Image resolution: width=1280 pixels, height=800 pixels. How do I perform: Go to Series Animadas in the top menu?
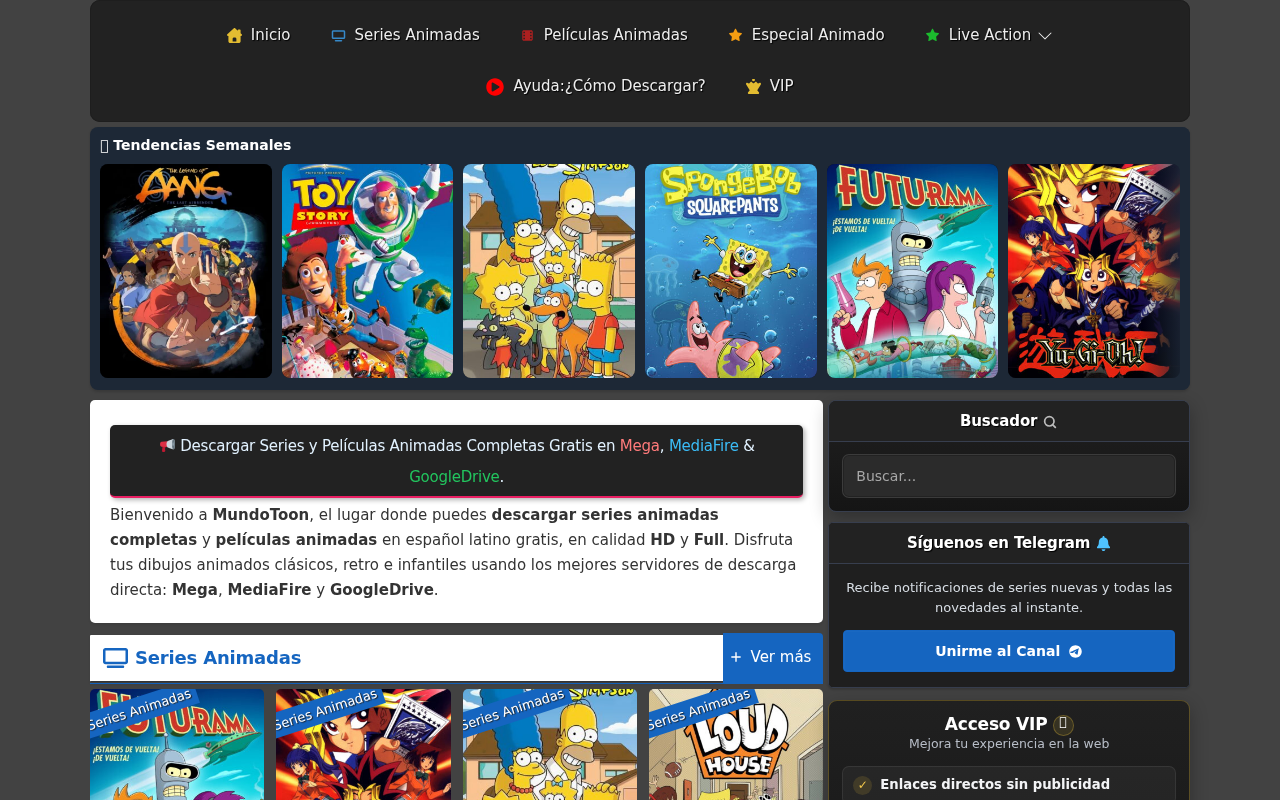[405, 35]
